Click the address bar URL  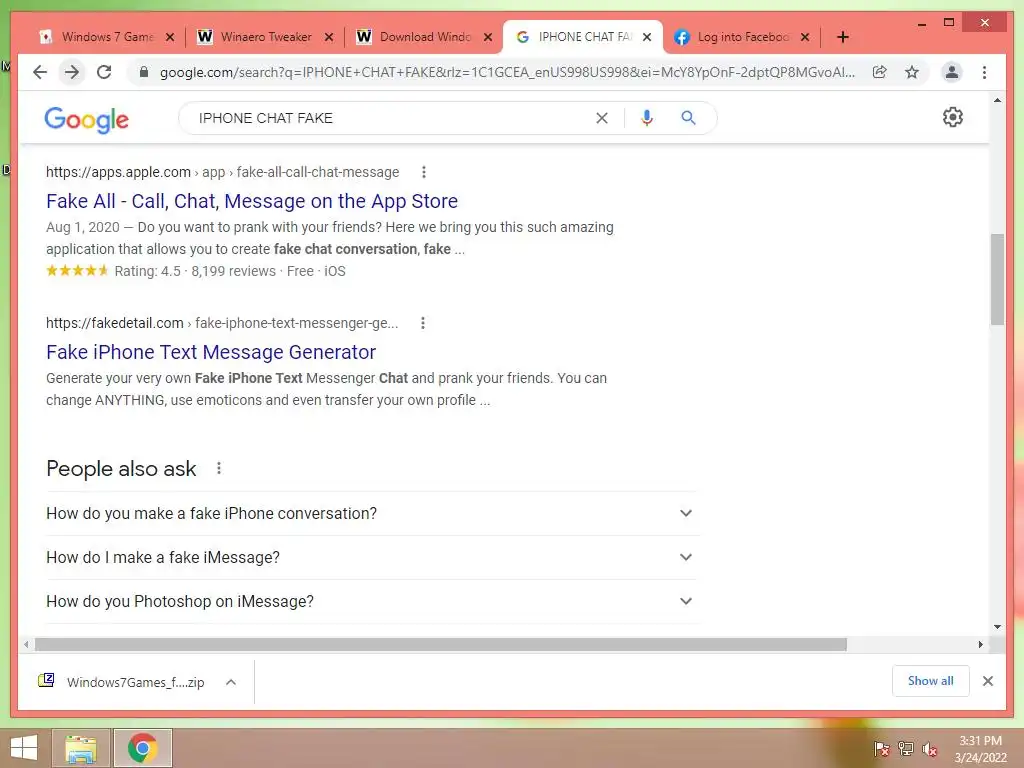click(507, 72)
